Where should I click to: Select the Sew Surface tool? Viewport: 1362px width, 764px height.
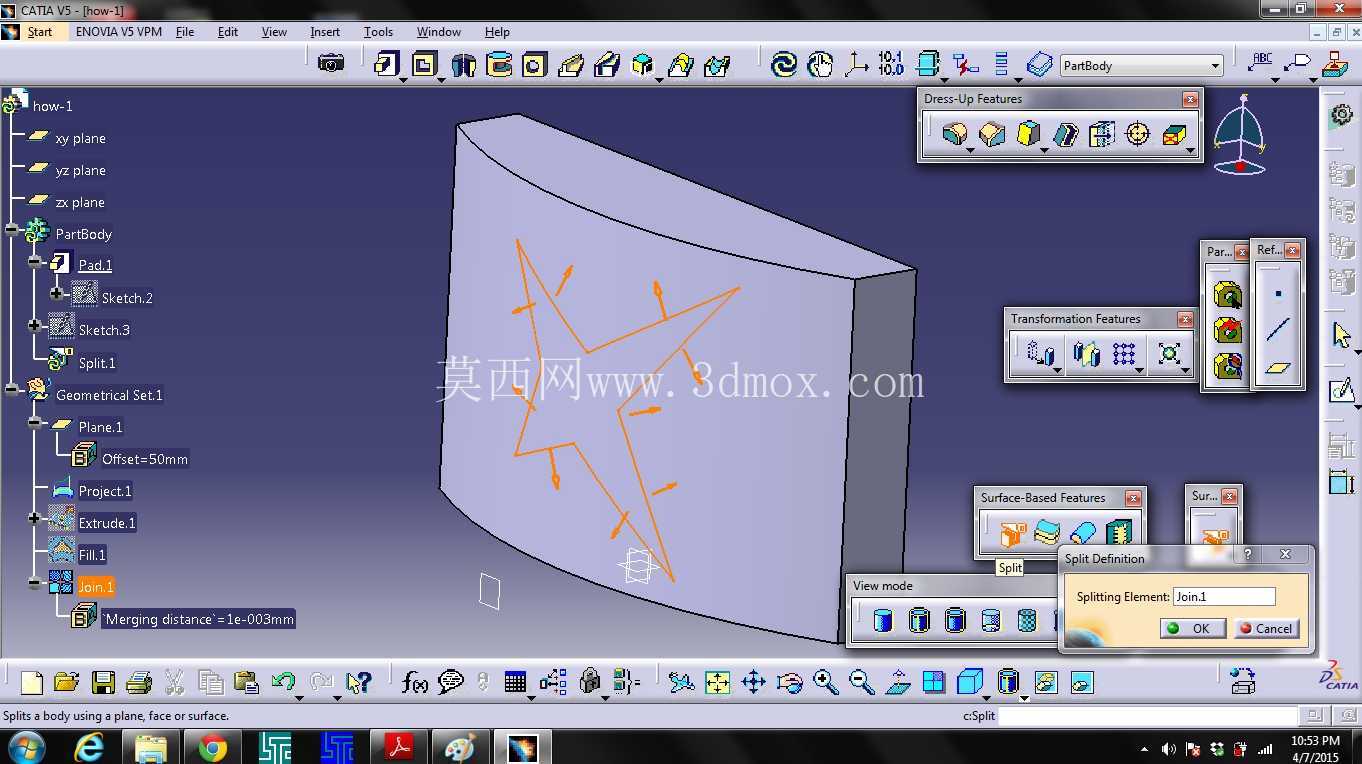[1119, 533]
